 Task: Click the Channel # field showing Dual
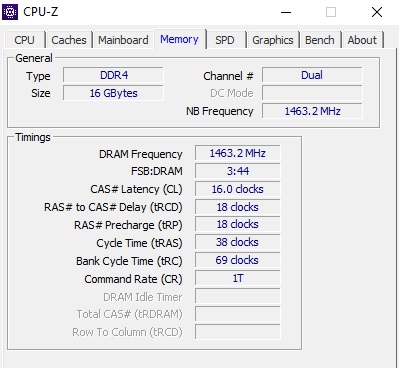point(312,75)
